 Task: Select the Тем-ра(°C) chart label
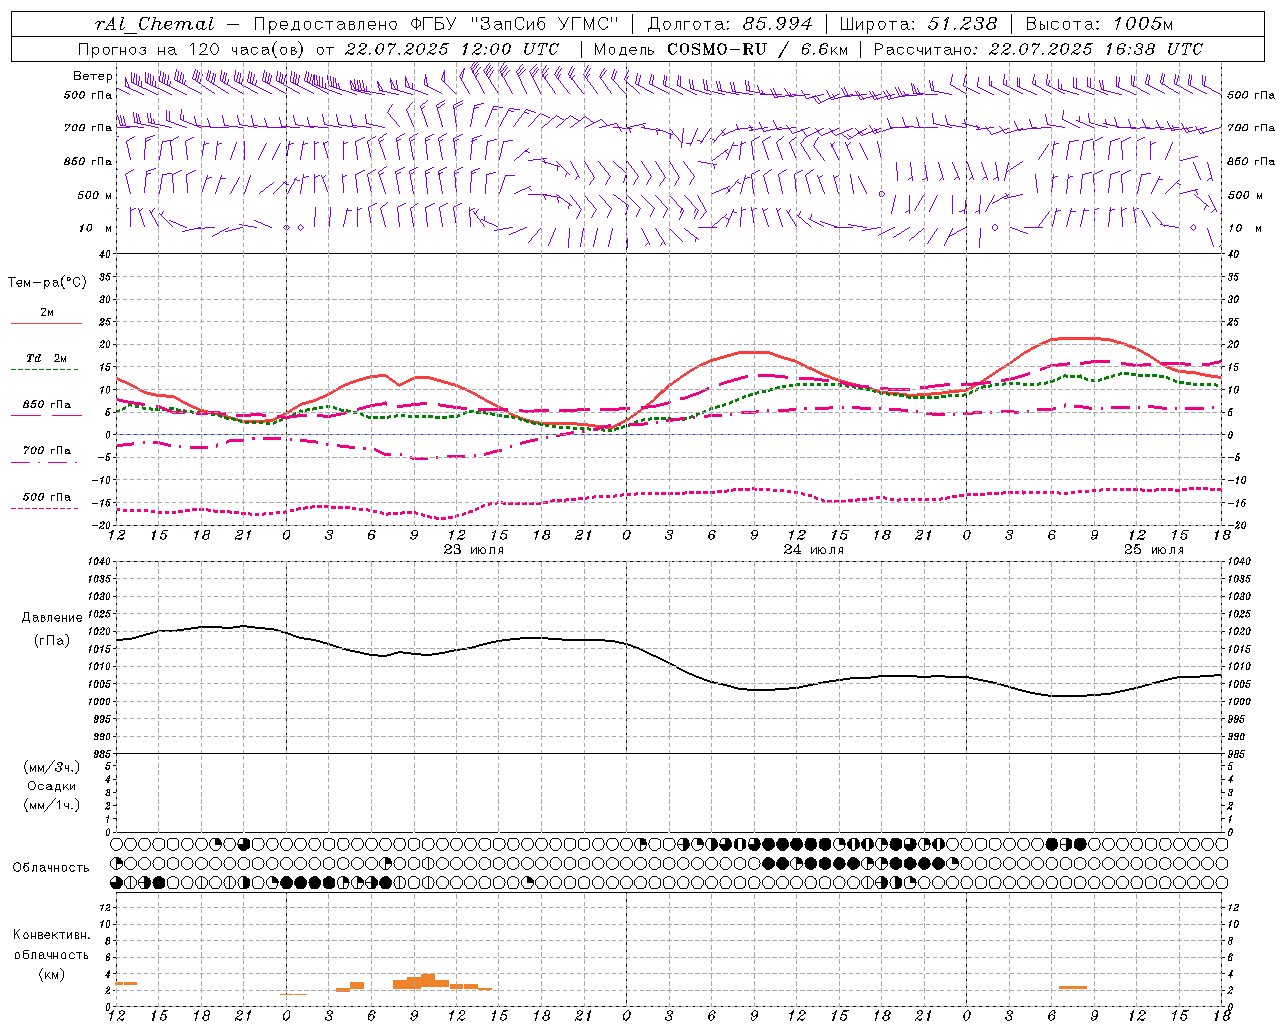[x=47, y=283]
